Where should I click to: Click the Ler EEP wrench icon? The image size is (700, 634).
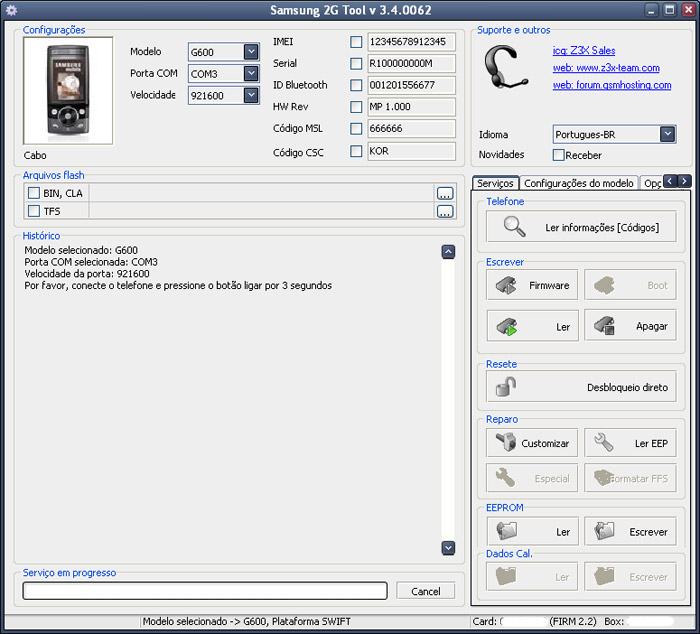604,443
